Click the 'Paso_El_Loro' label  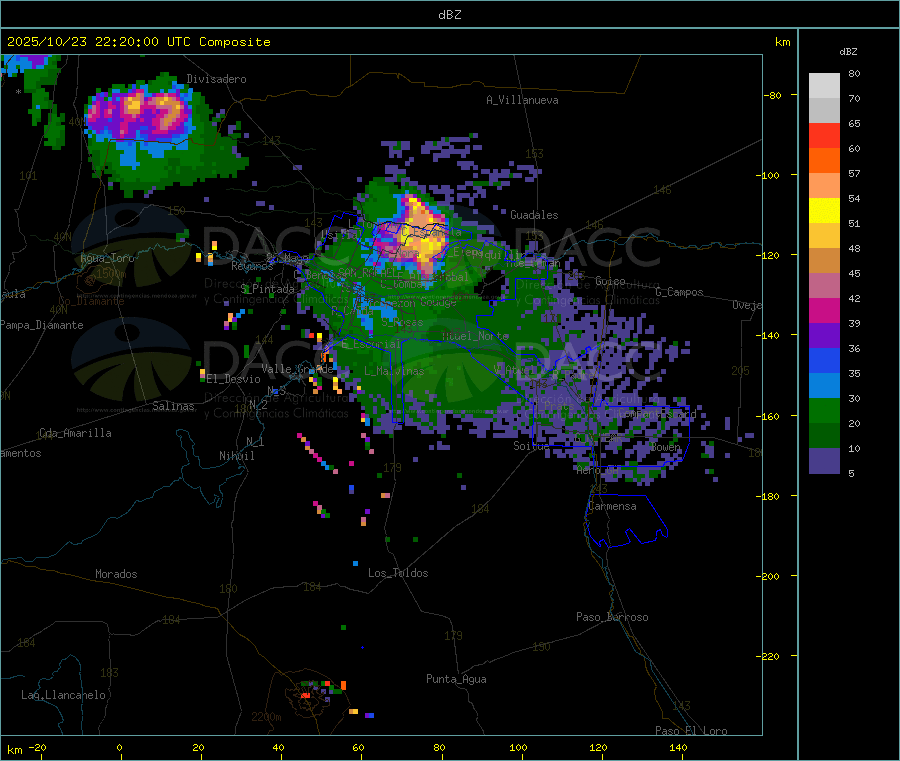tap(692, 731)
